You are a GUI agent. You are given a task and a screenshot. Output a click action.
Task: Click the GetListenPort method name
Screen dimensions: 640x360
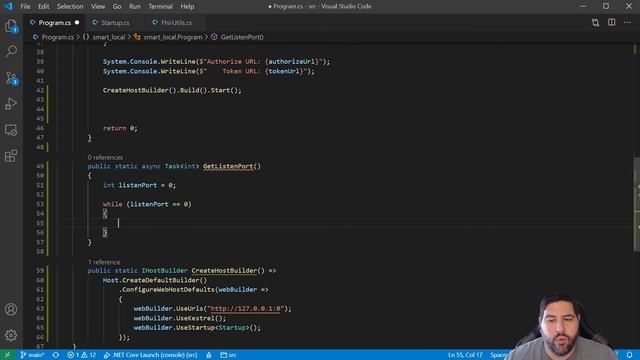(x=228, y=166)
